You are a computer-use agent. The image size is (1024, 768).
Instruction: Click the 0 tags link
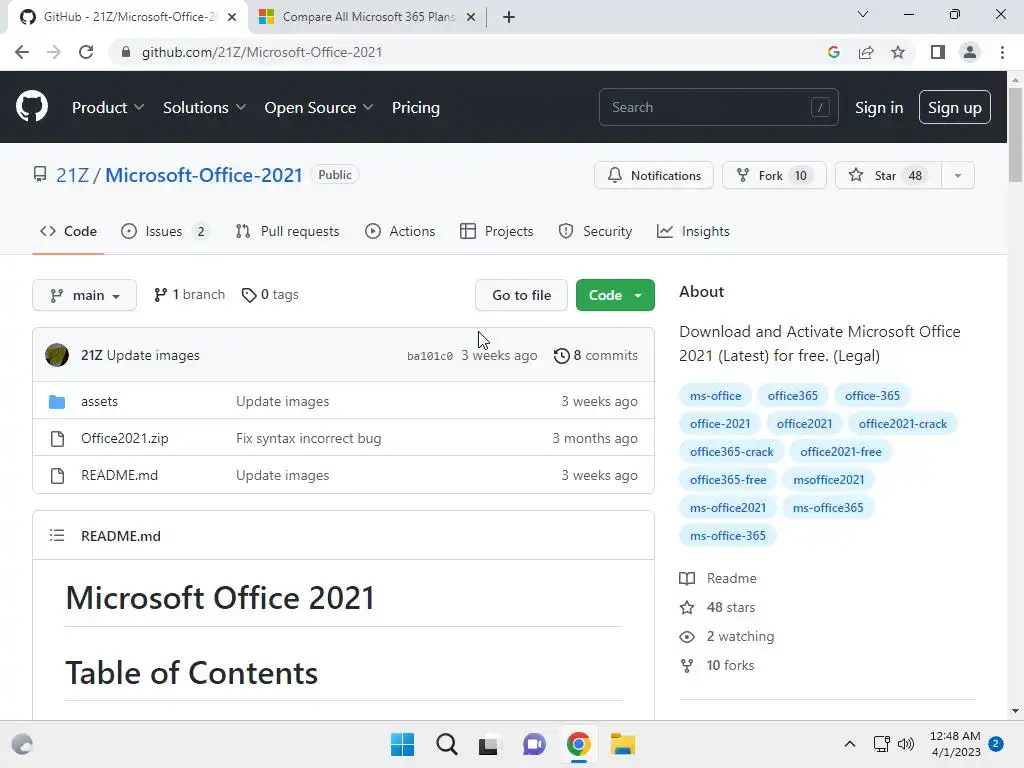click(270, 295)
